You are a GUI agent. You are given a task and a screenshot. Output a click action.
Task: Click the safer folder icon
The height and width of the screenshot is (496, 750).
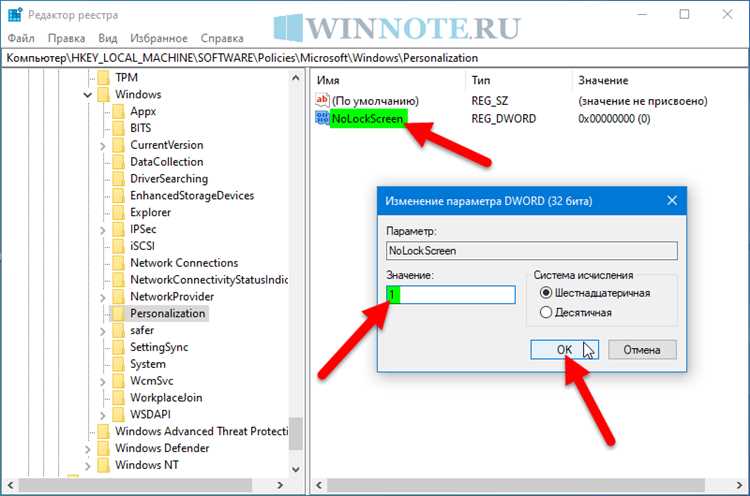pyautogui.click(x=118, y=330)
